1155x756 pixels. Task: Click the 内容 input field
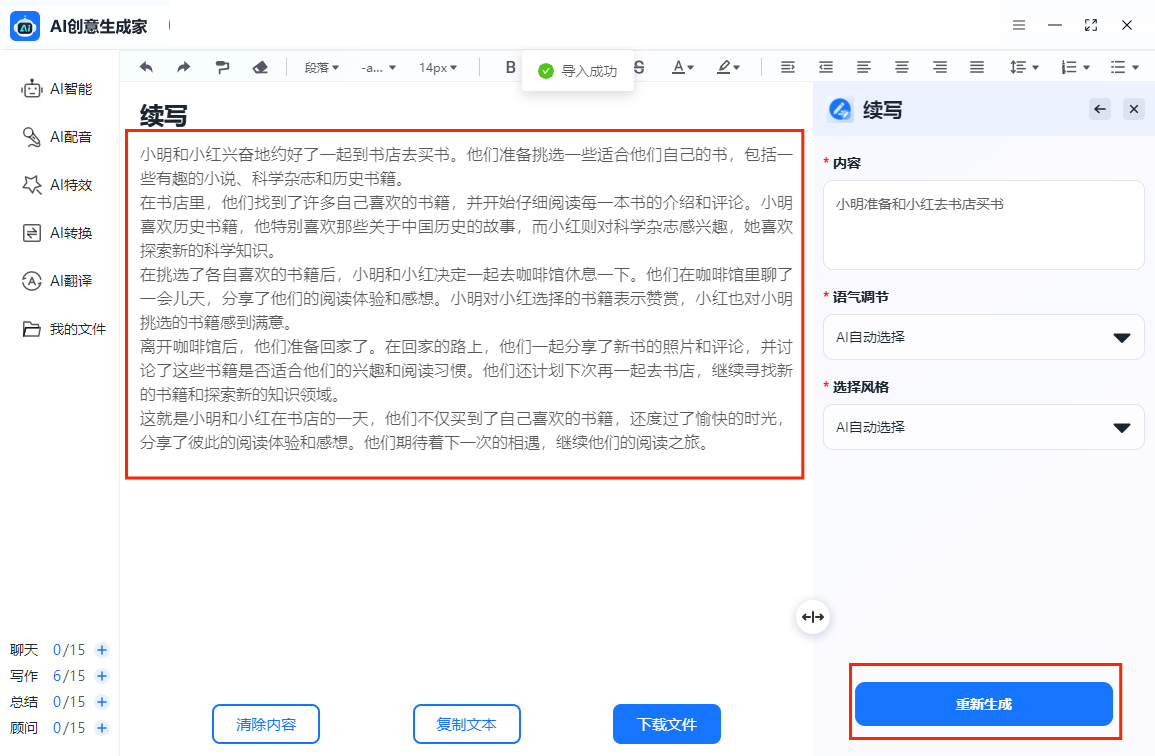tap(983, 224)
